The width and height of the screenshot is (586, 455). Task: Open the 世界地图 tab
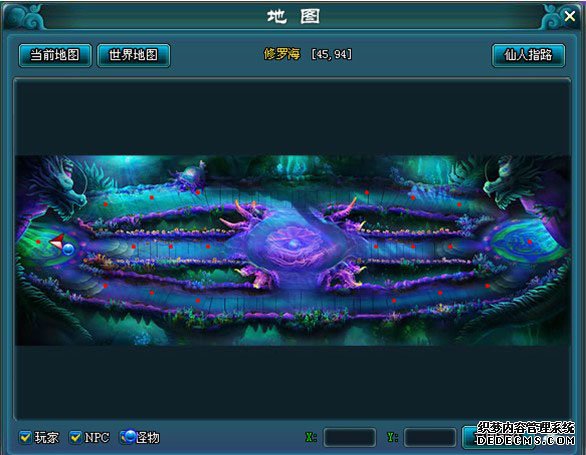click(133, 55)
